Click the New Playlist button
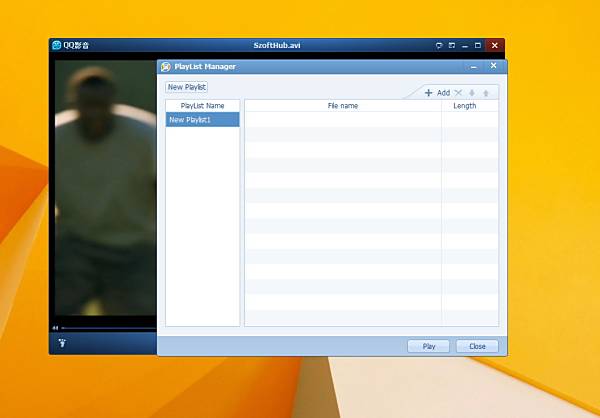 pos(187,87)
